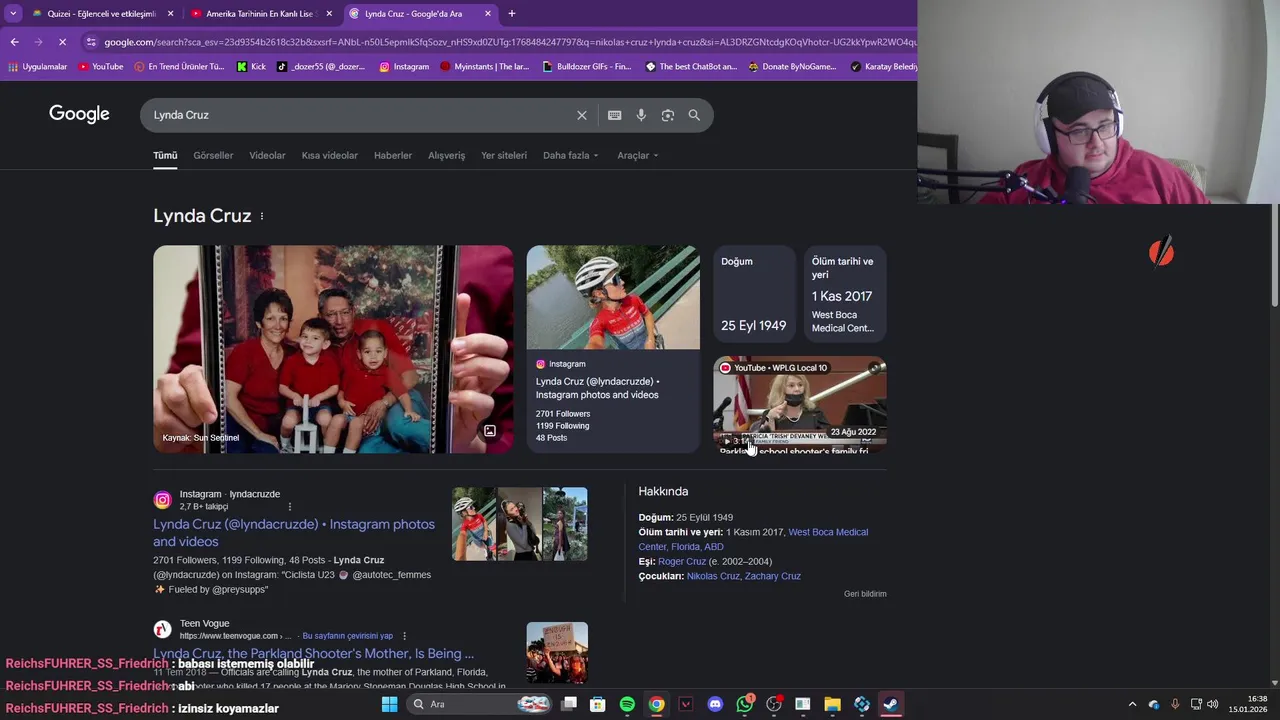
Task: Click Geri bildirim feedback link
Action: click(x=865, y=594)
